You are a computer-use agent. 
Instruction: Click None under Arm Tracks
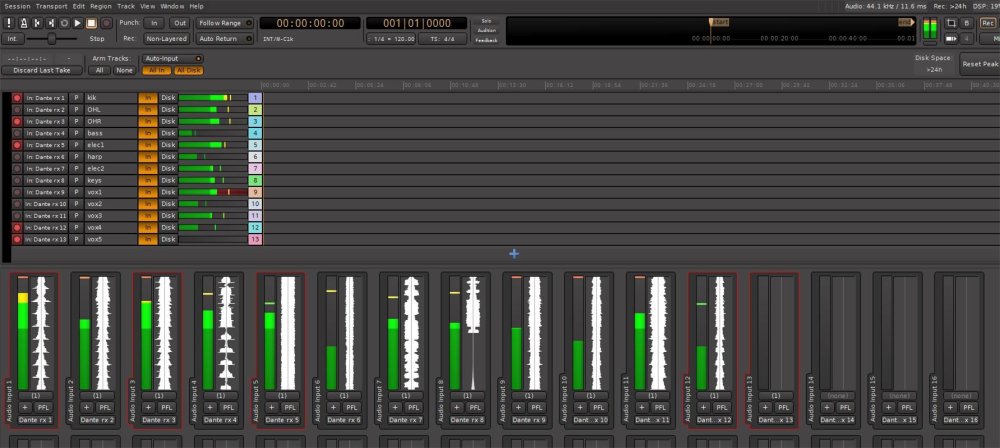coord(125,70)
